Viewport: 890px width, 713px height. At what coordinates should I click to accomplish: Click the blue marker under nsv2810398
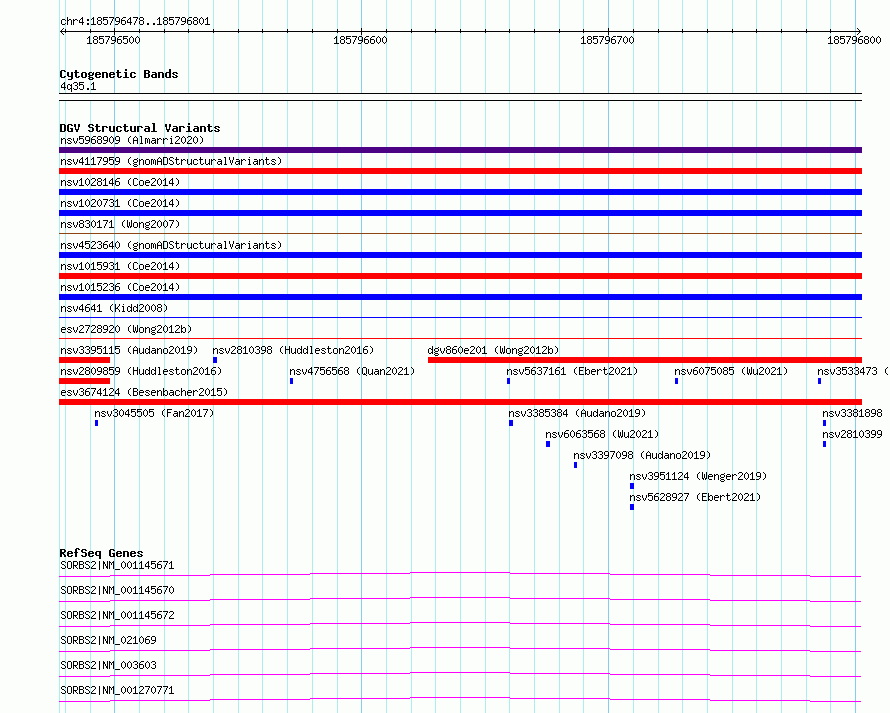pos(215,360)
